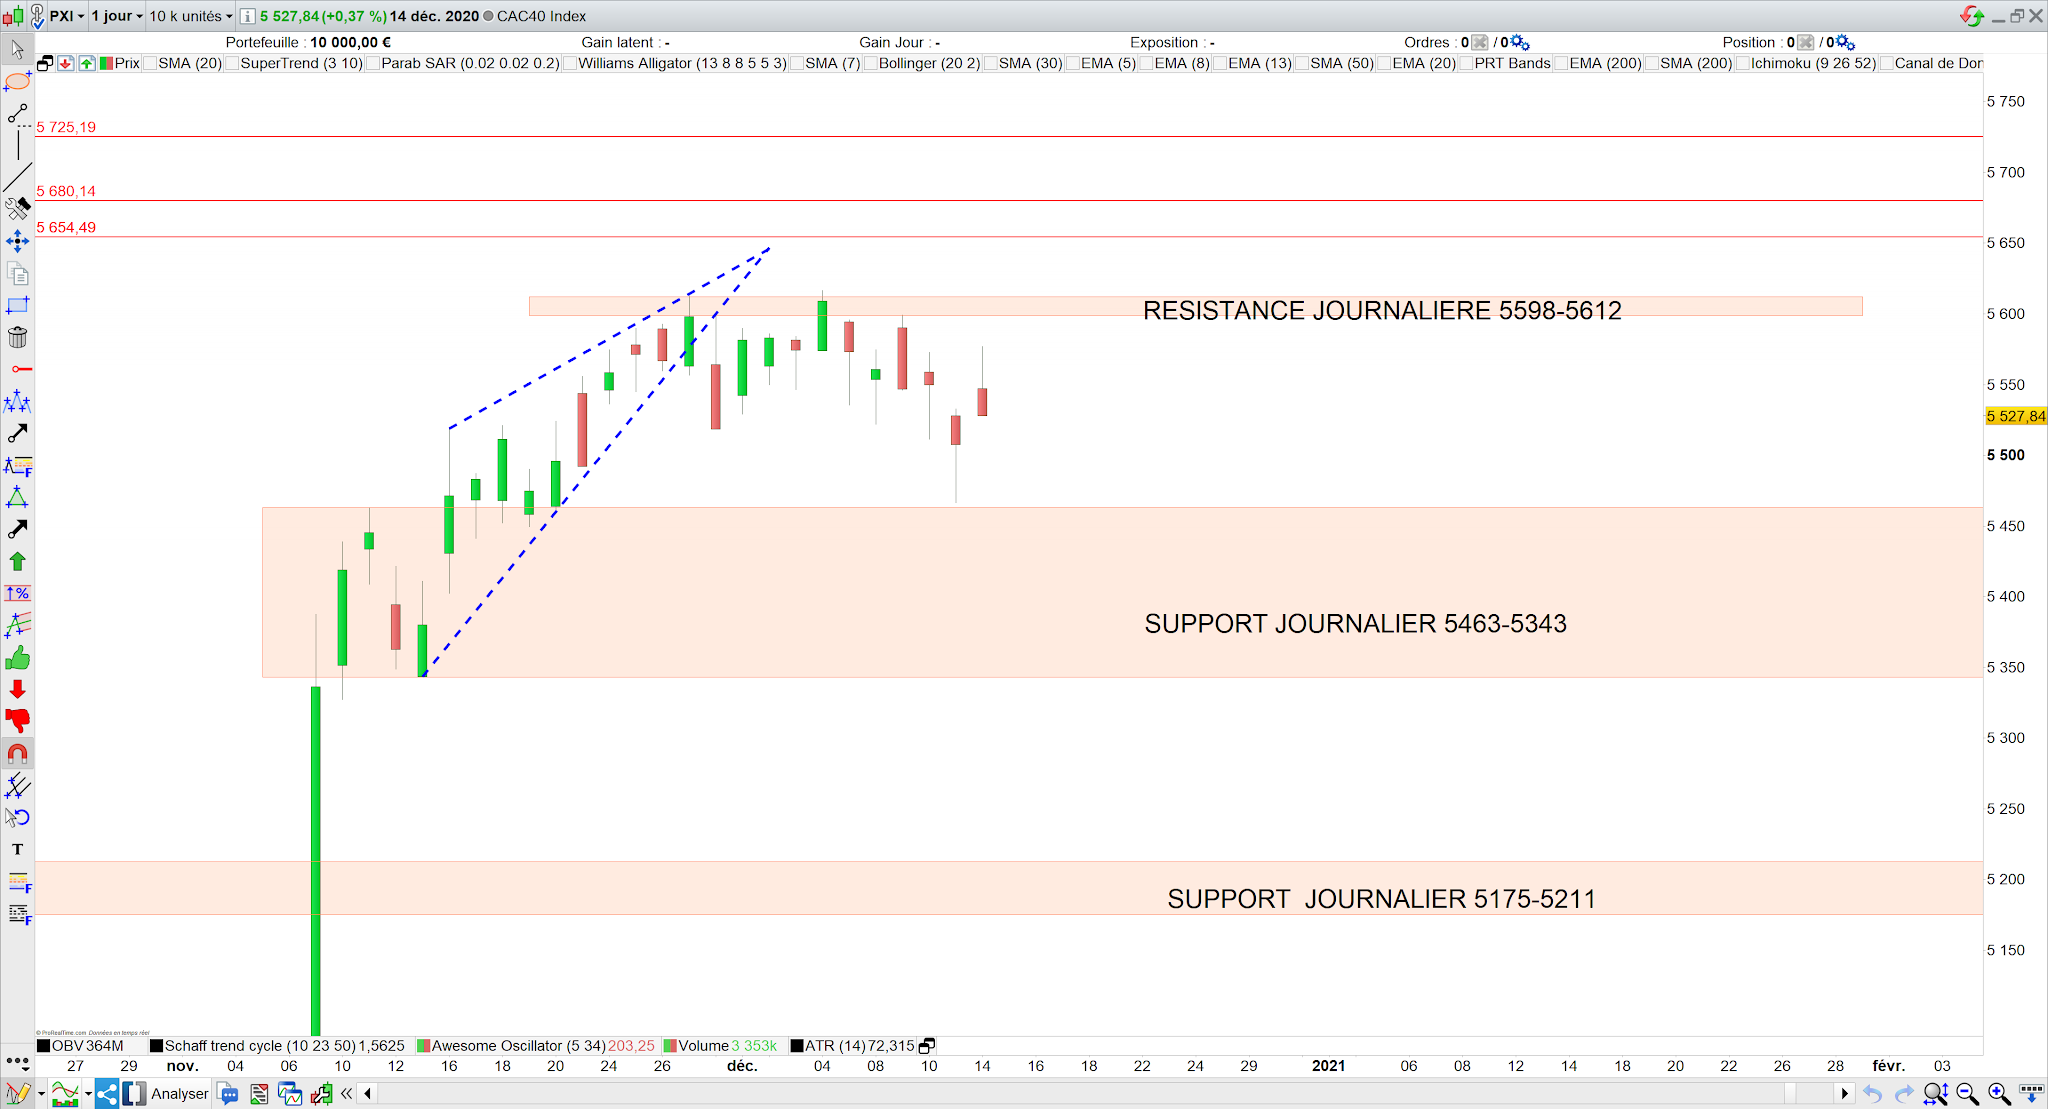Click the Ordres settings gear
This screenshot has width=2048, height=1109.
point(1520,42)
